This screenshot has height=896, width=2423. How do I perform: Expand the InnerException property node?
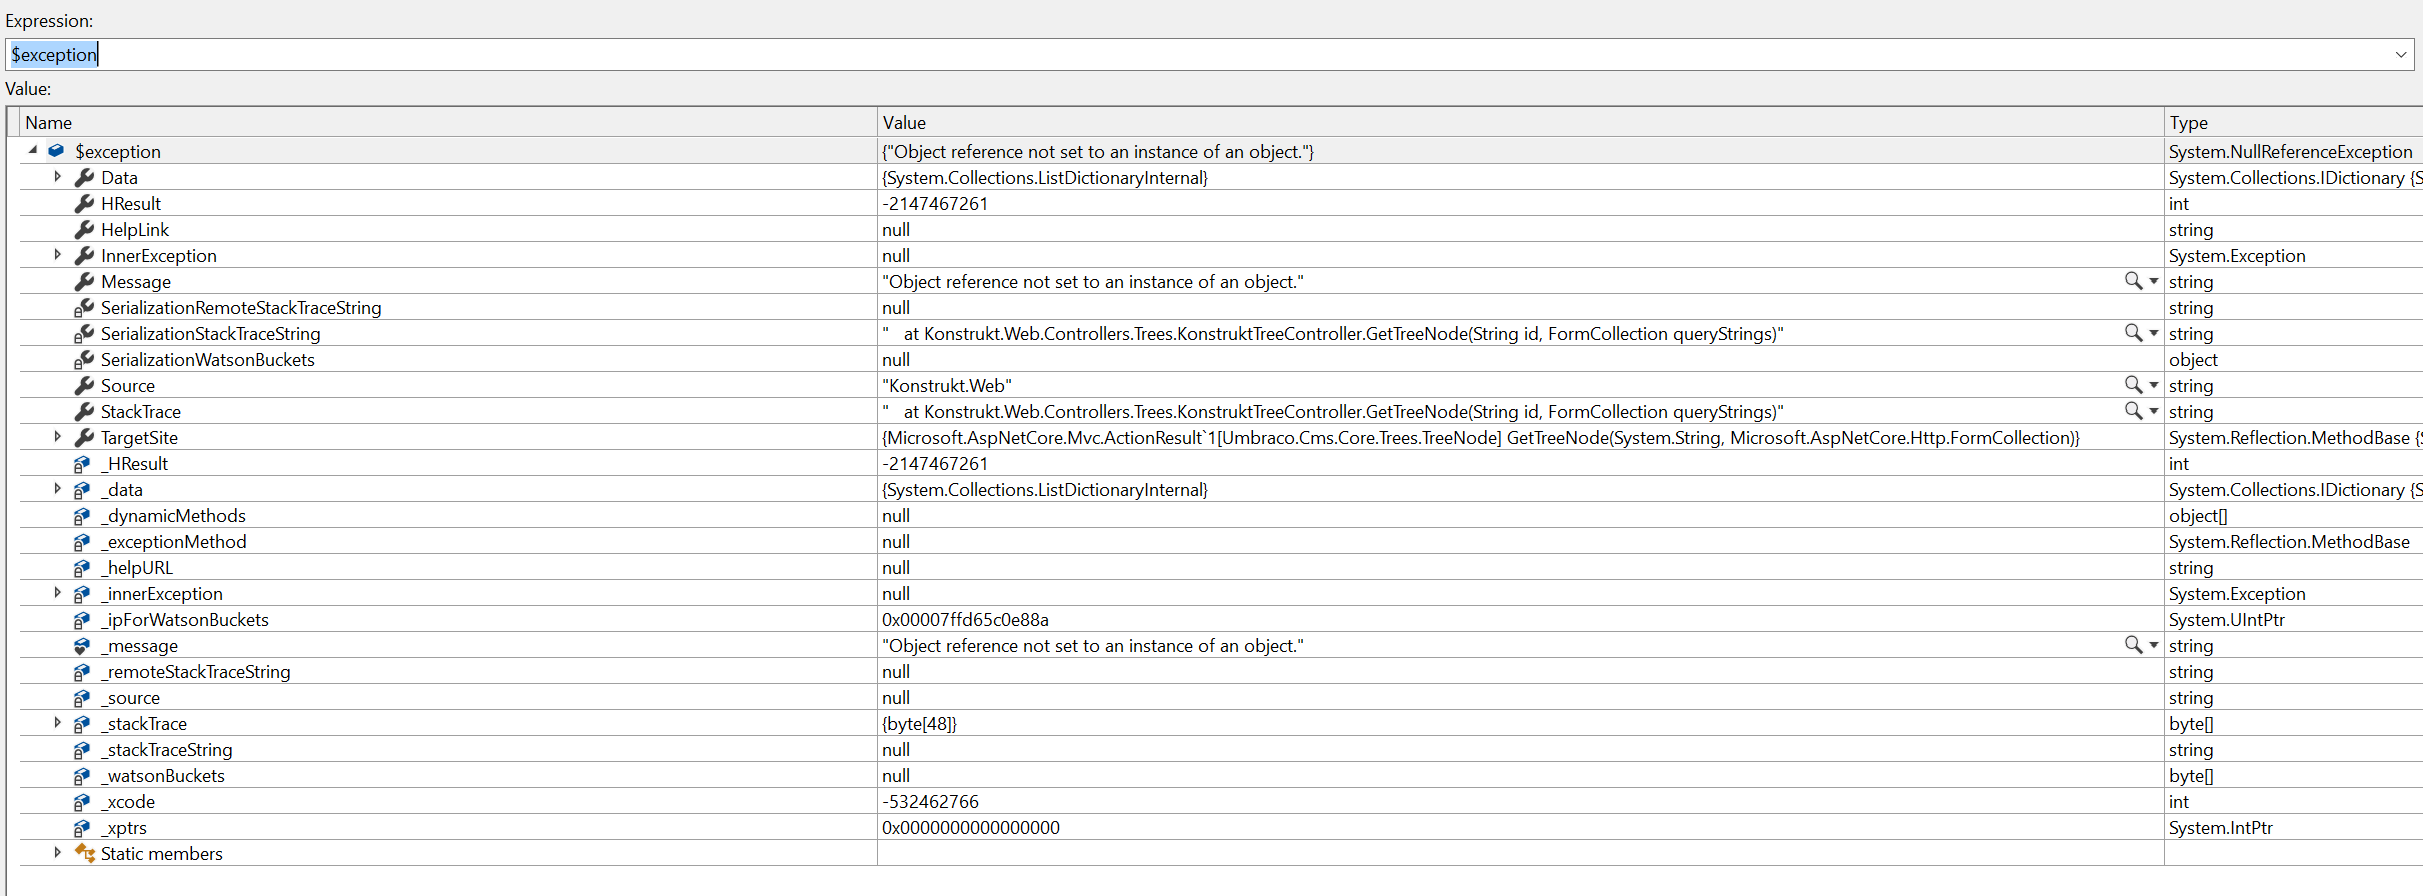coord(58,255)
